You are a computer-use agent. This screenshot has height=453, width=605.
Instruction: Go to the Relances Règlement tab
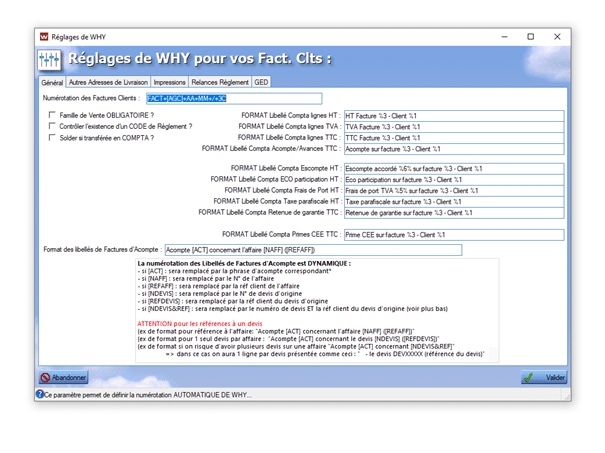pyautogui.click(x=220, y=82)
